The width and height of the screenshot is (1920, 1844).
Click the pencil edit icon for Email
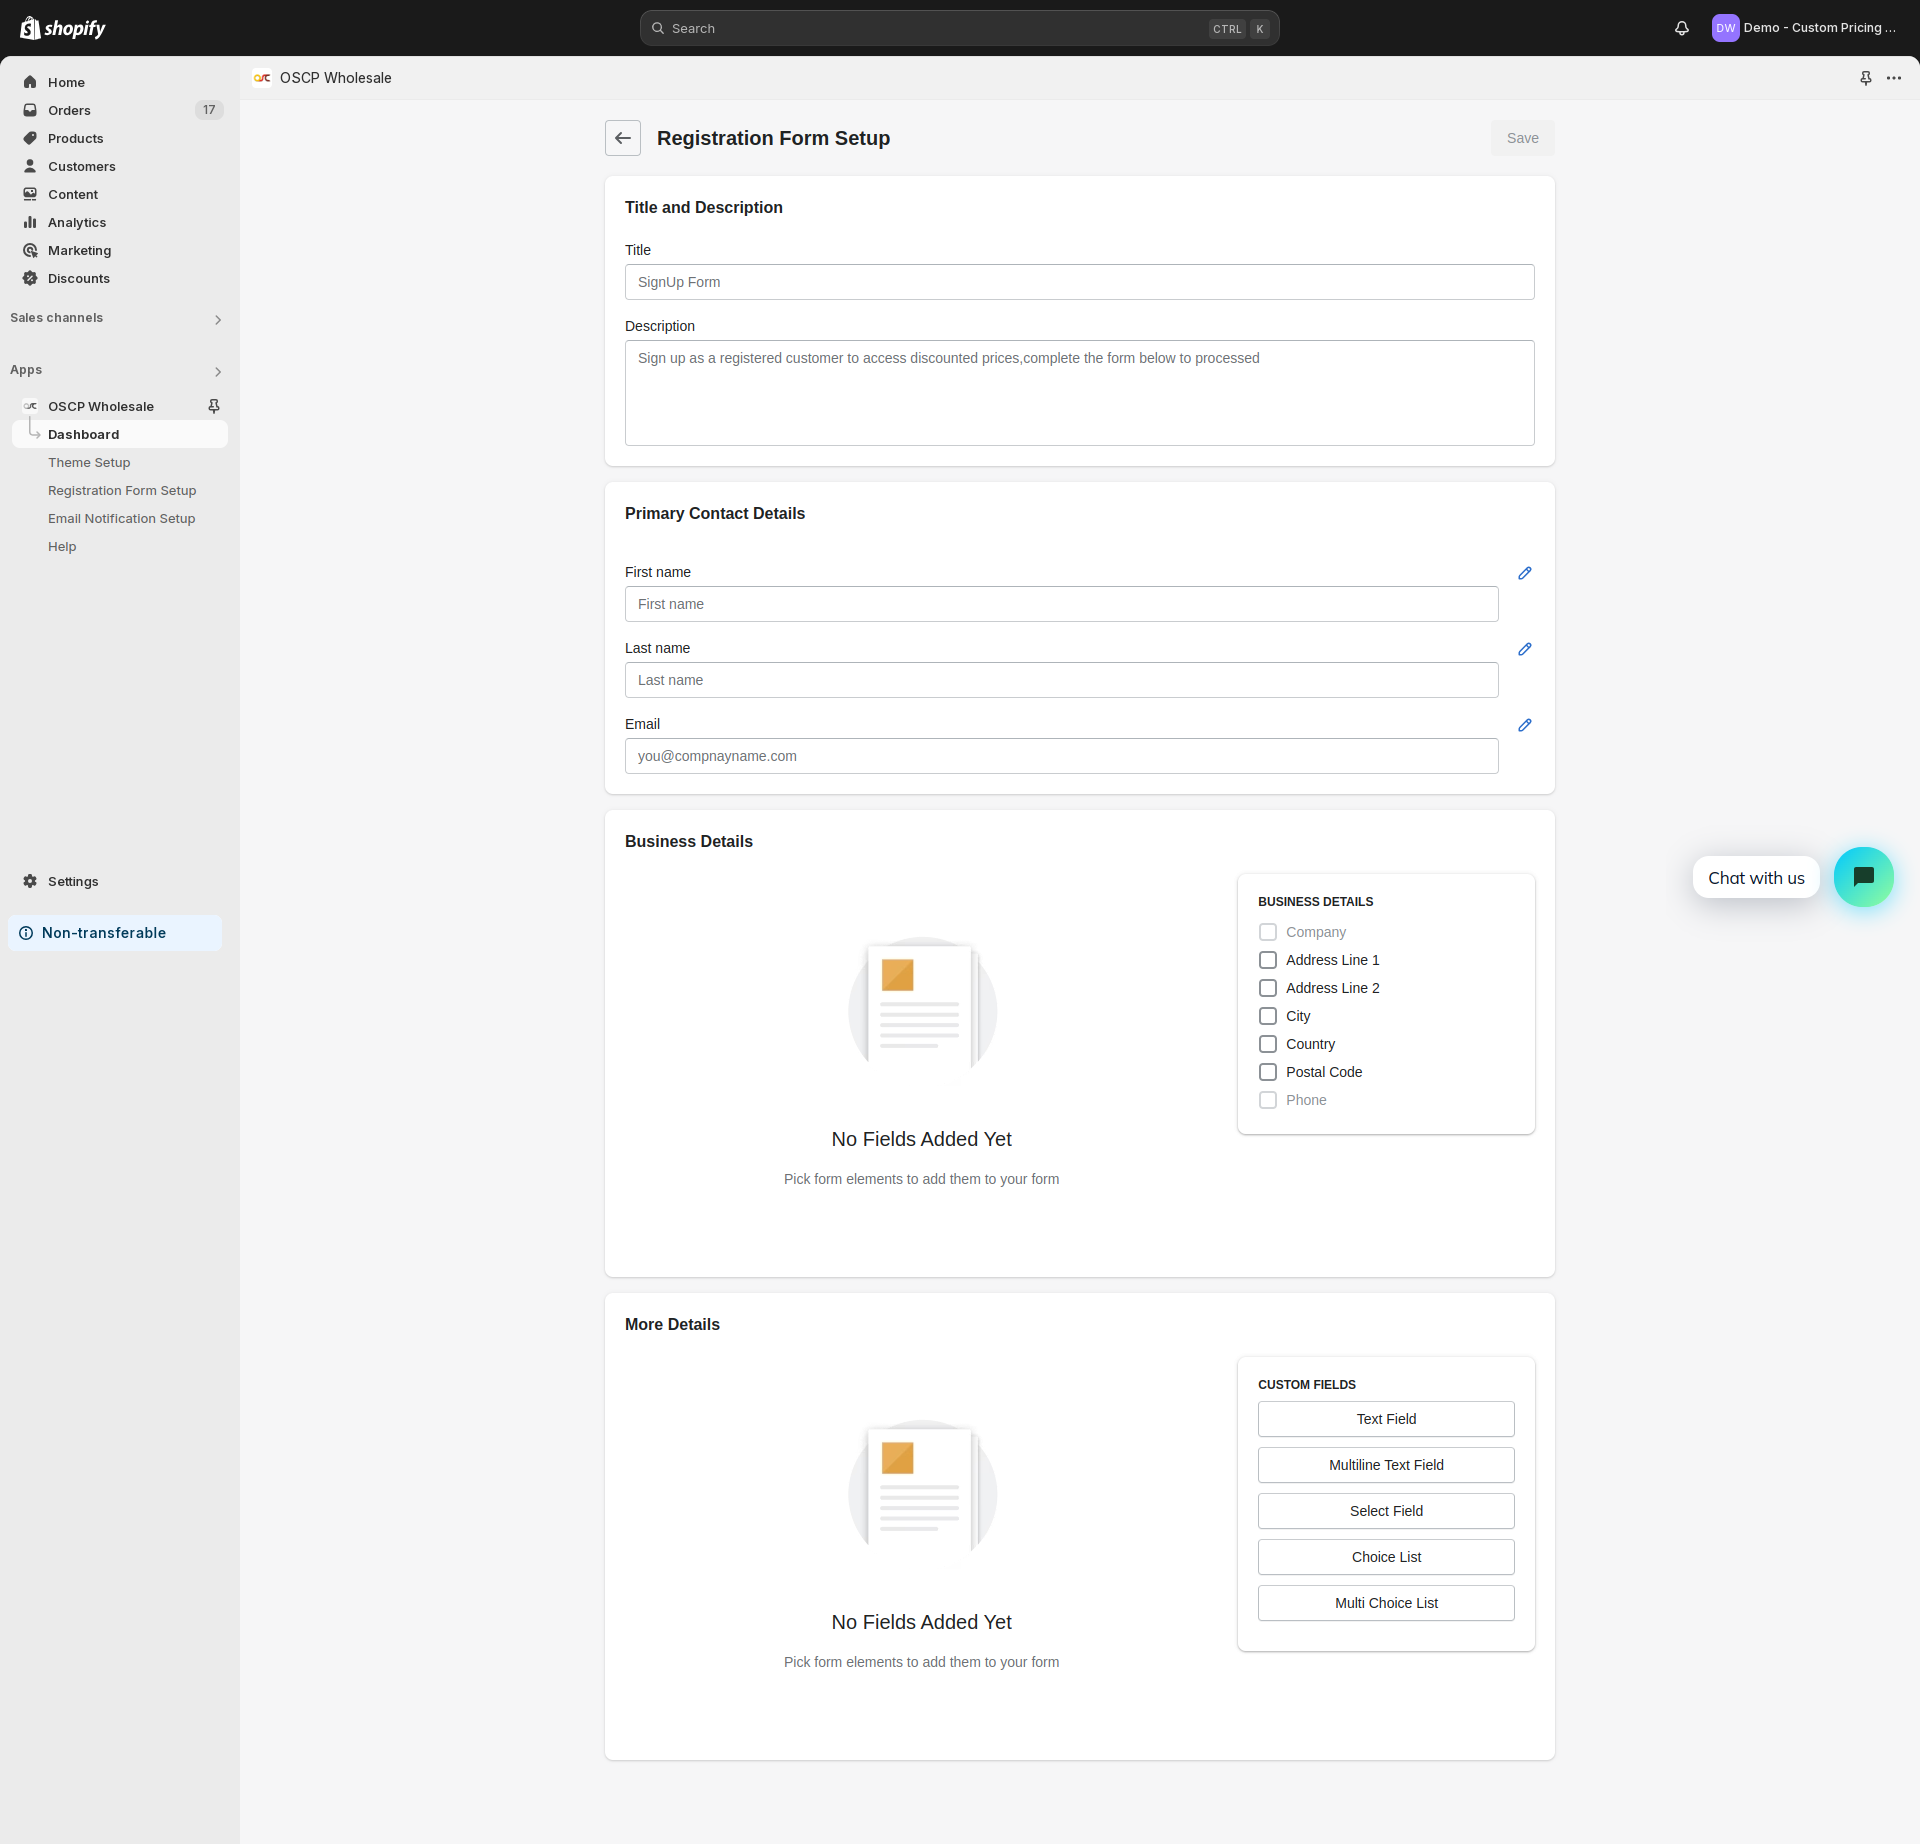1524,725
